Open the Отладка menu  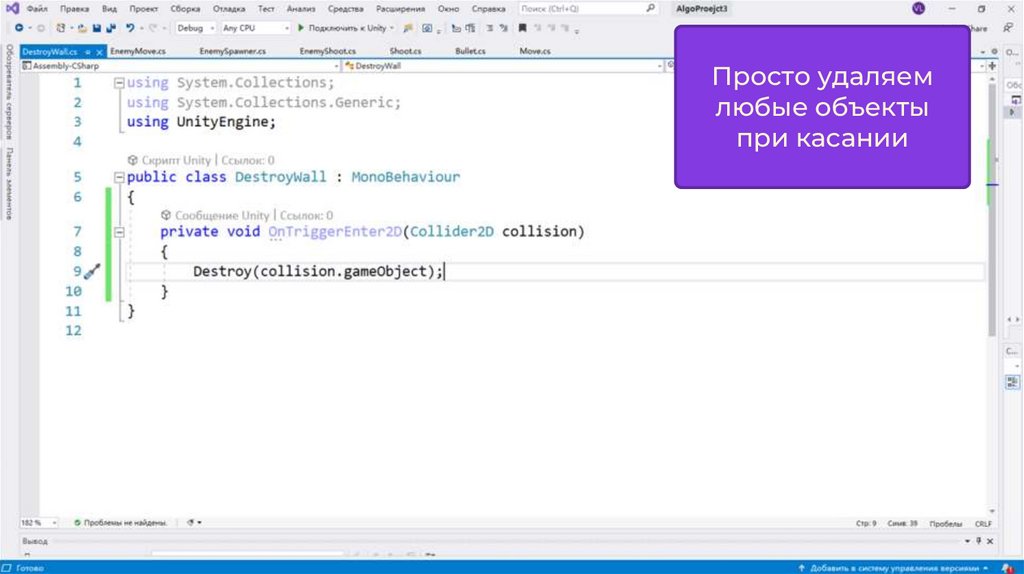pyautogui.click(x=229, y=8)
